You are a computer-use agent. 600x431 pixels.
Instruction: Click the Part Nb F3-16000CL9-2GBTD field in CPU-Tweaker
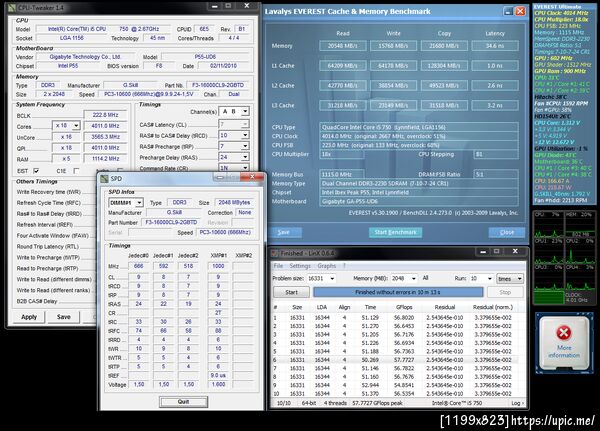pyautogui.click(x=217, y=85)
